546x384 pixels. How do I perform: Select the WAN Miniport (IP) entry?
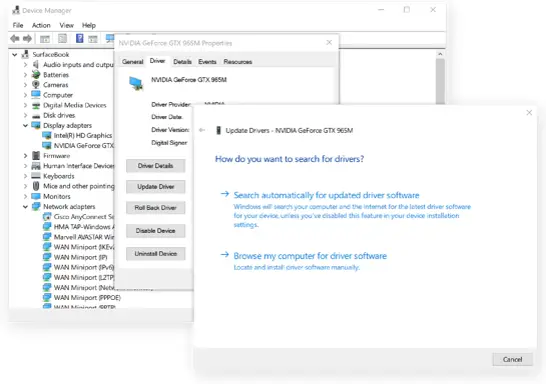point(80,257)
